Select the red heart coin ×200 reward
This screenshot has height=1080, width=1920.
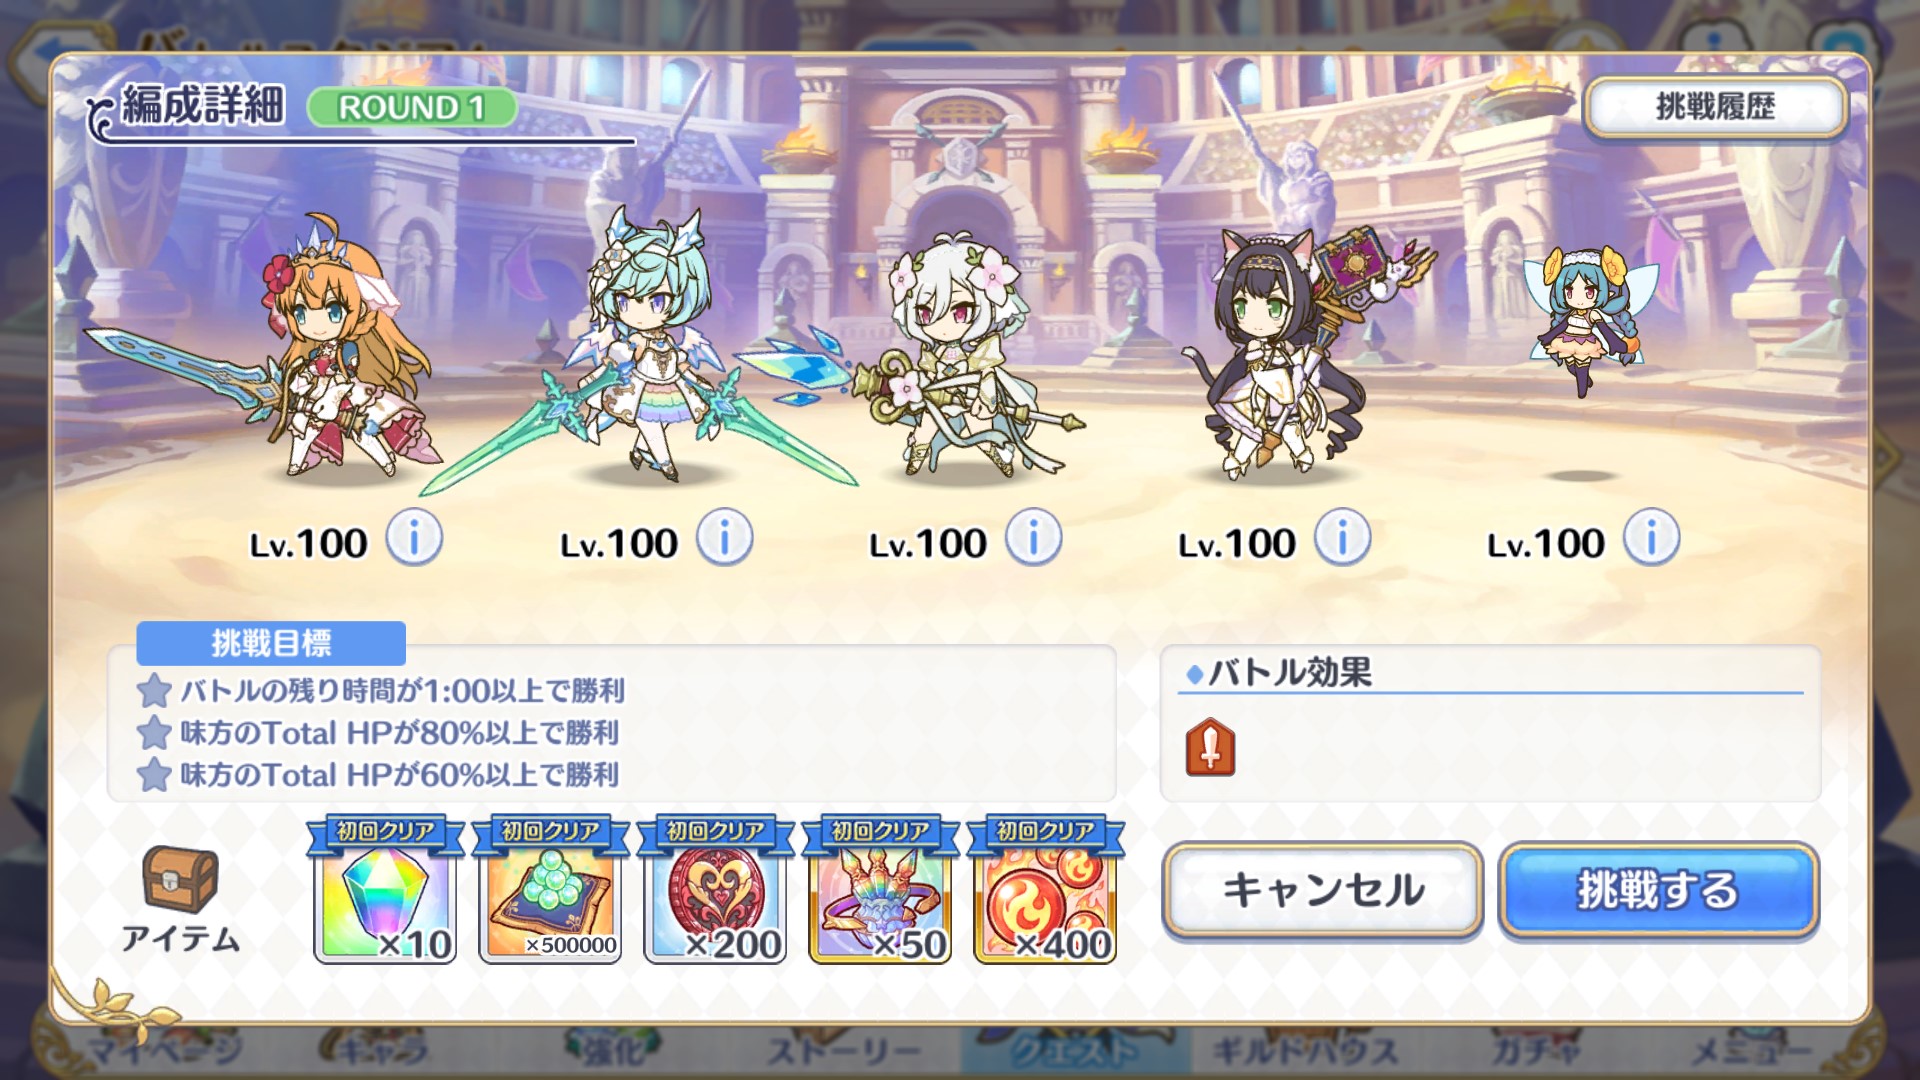(x=715, y=892)
